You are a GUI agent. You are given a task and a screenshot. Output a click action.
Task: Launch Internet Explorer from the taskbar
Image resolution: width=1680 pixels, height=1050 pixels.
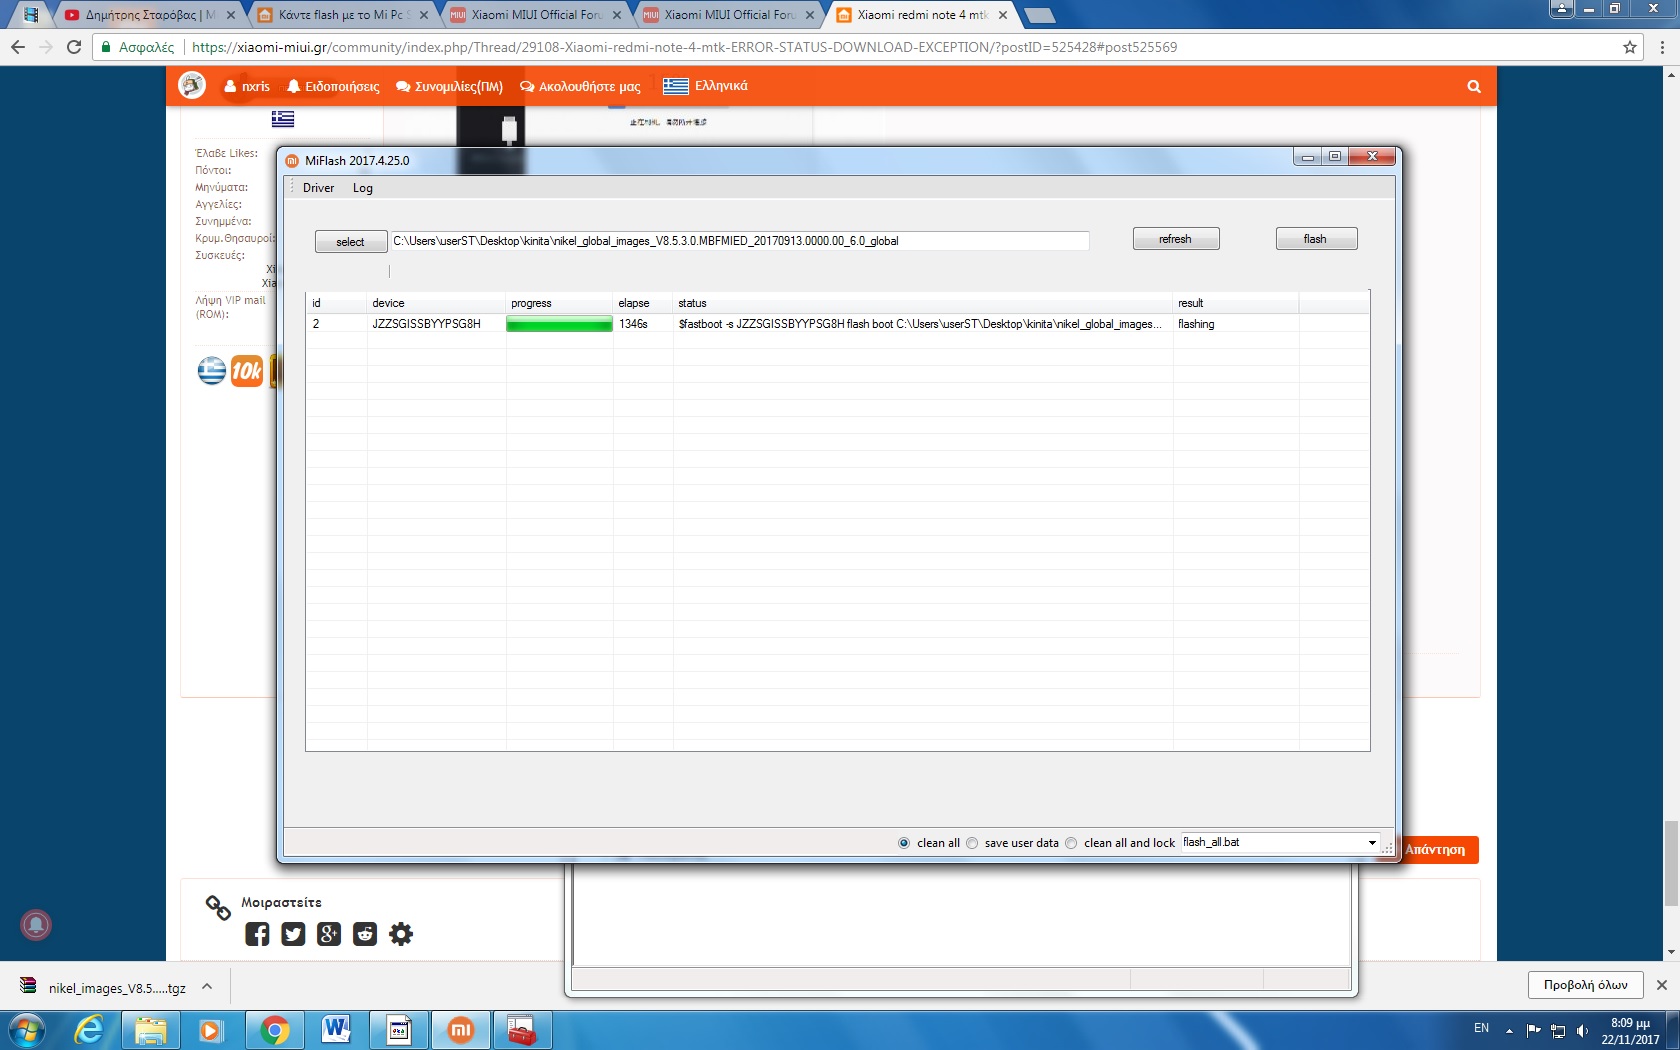[89, 1029]
